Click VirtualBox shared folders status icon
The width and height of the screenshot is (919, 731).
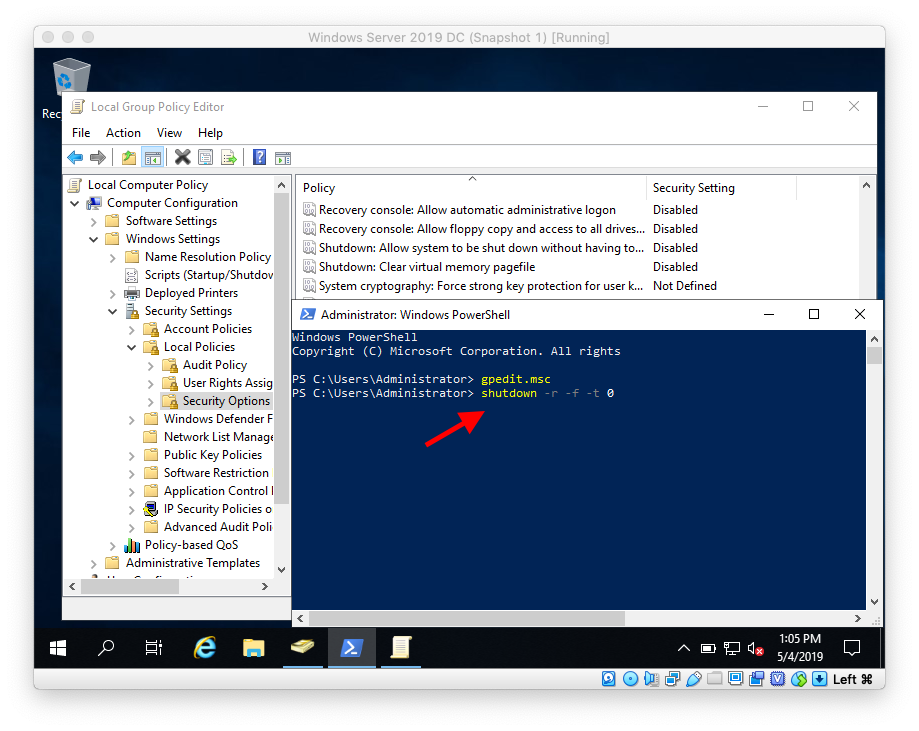coord(714,679)
